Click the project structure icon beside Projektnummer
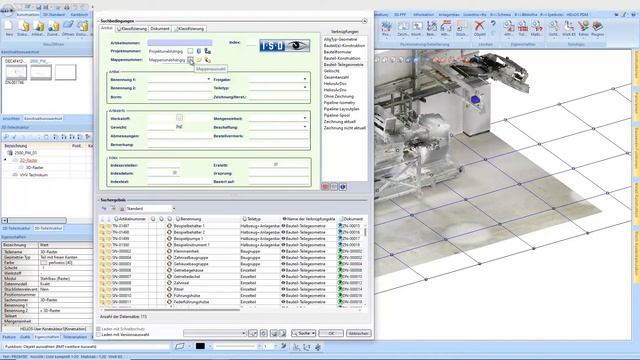 pyautogui.click(x=208, y=51)
